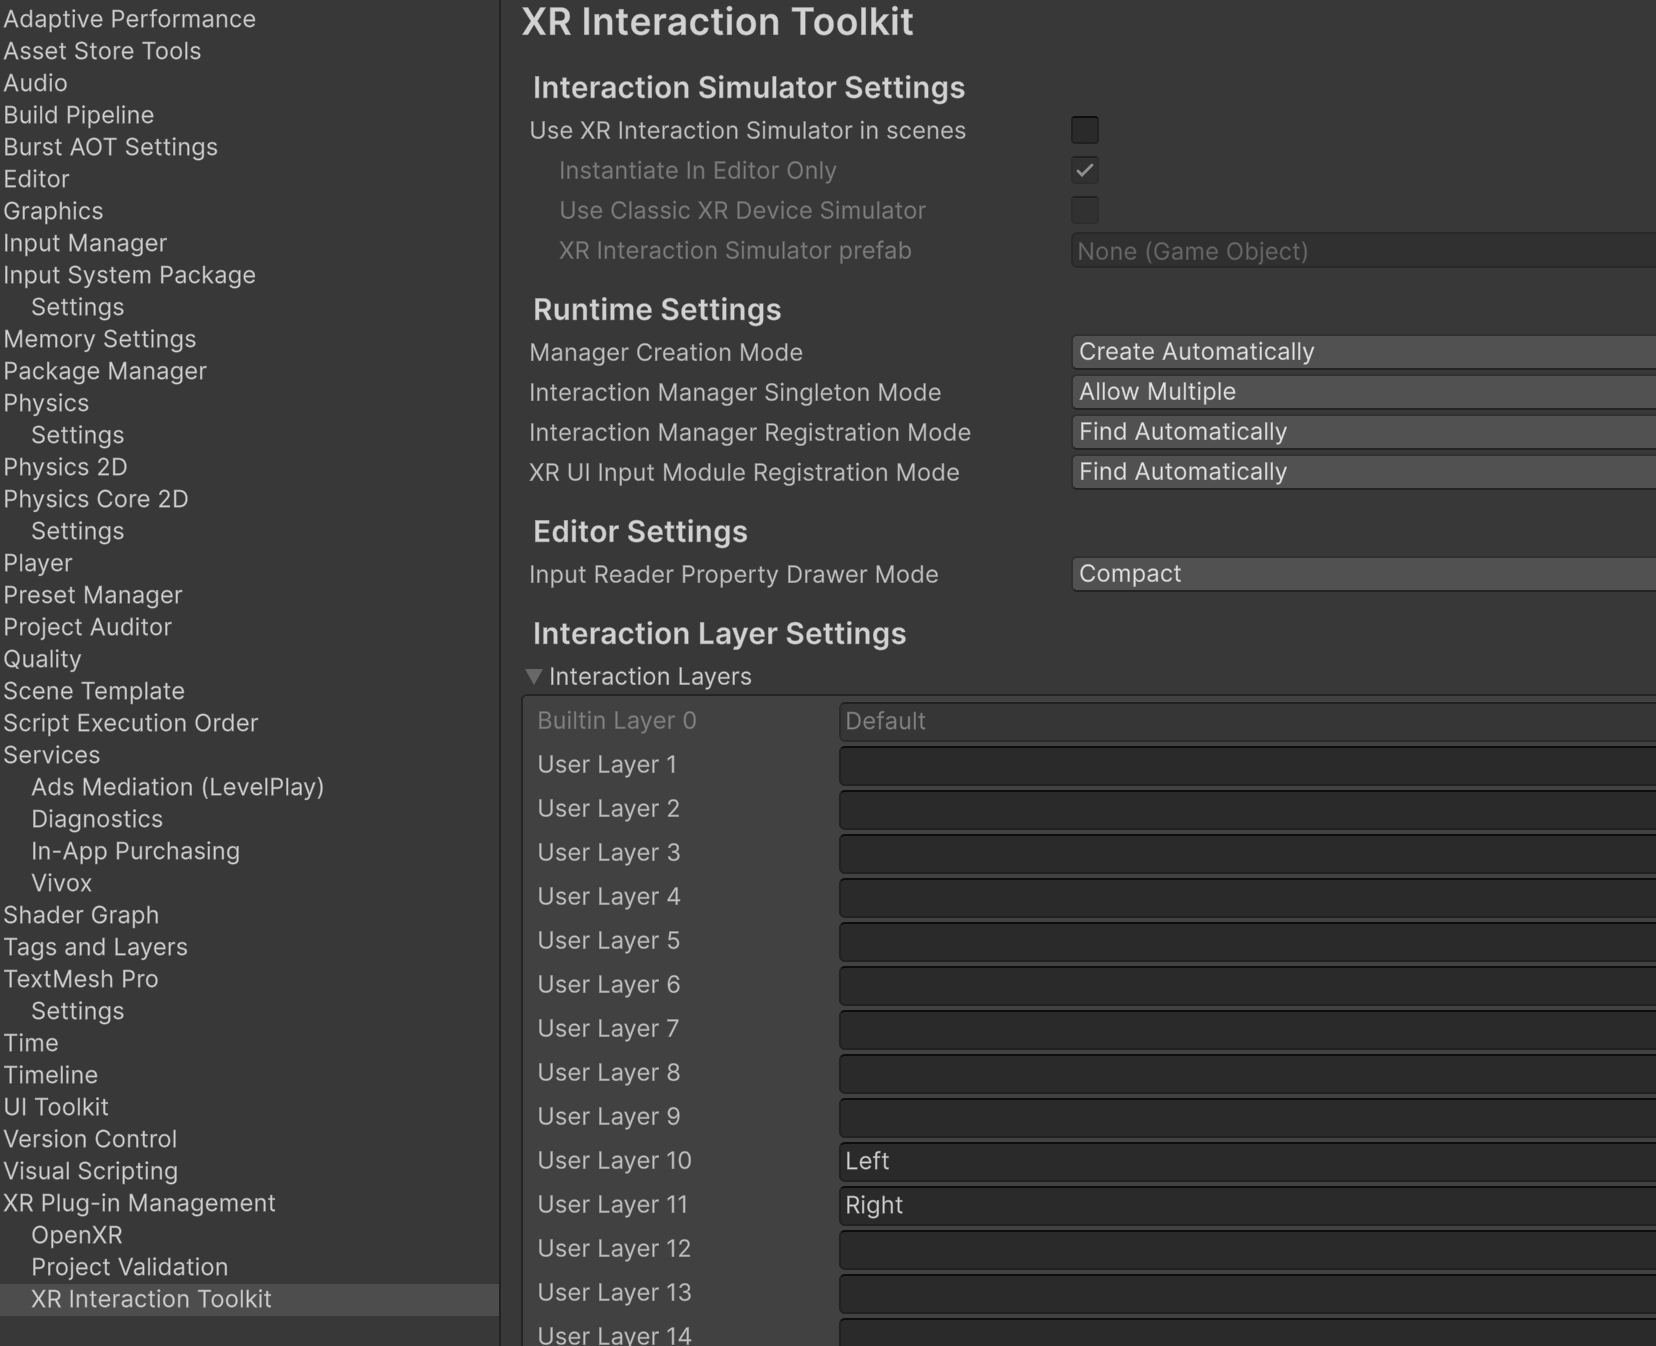
Task: Open the Shader Graph settings
Action: coord(81,915)
